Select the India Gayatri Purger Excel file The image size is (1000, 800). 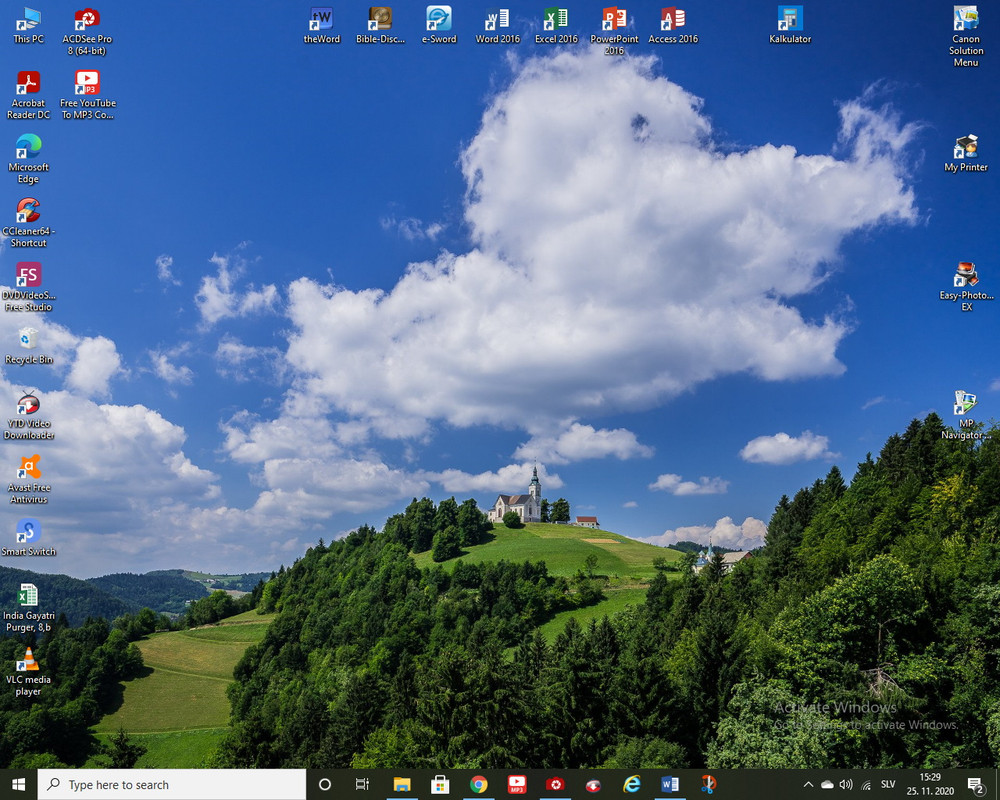[x=28, y=607]
